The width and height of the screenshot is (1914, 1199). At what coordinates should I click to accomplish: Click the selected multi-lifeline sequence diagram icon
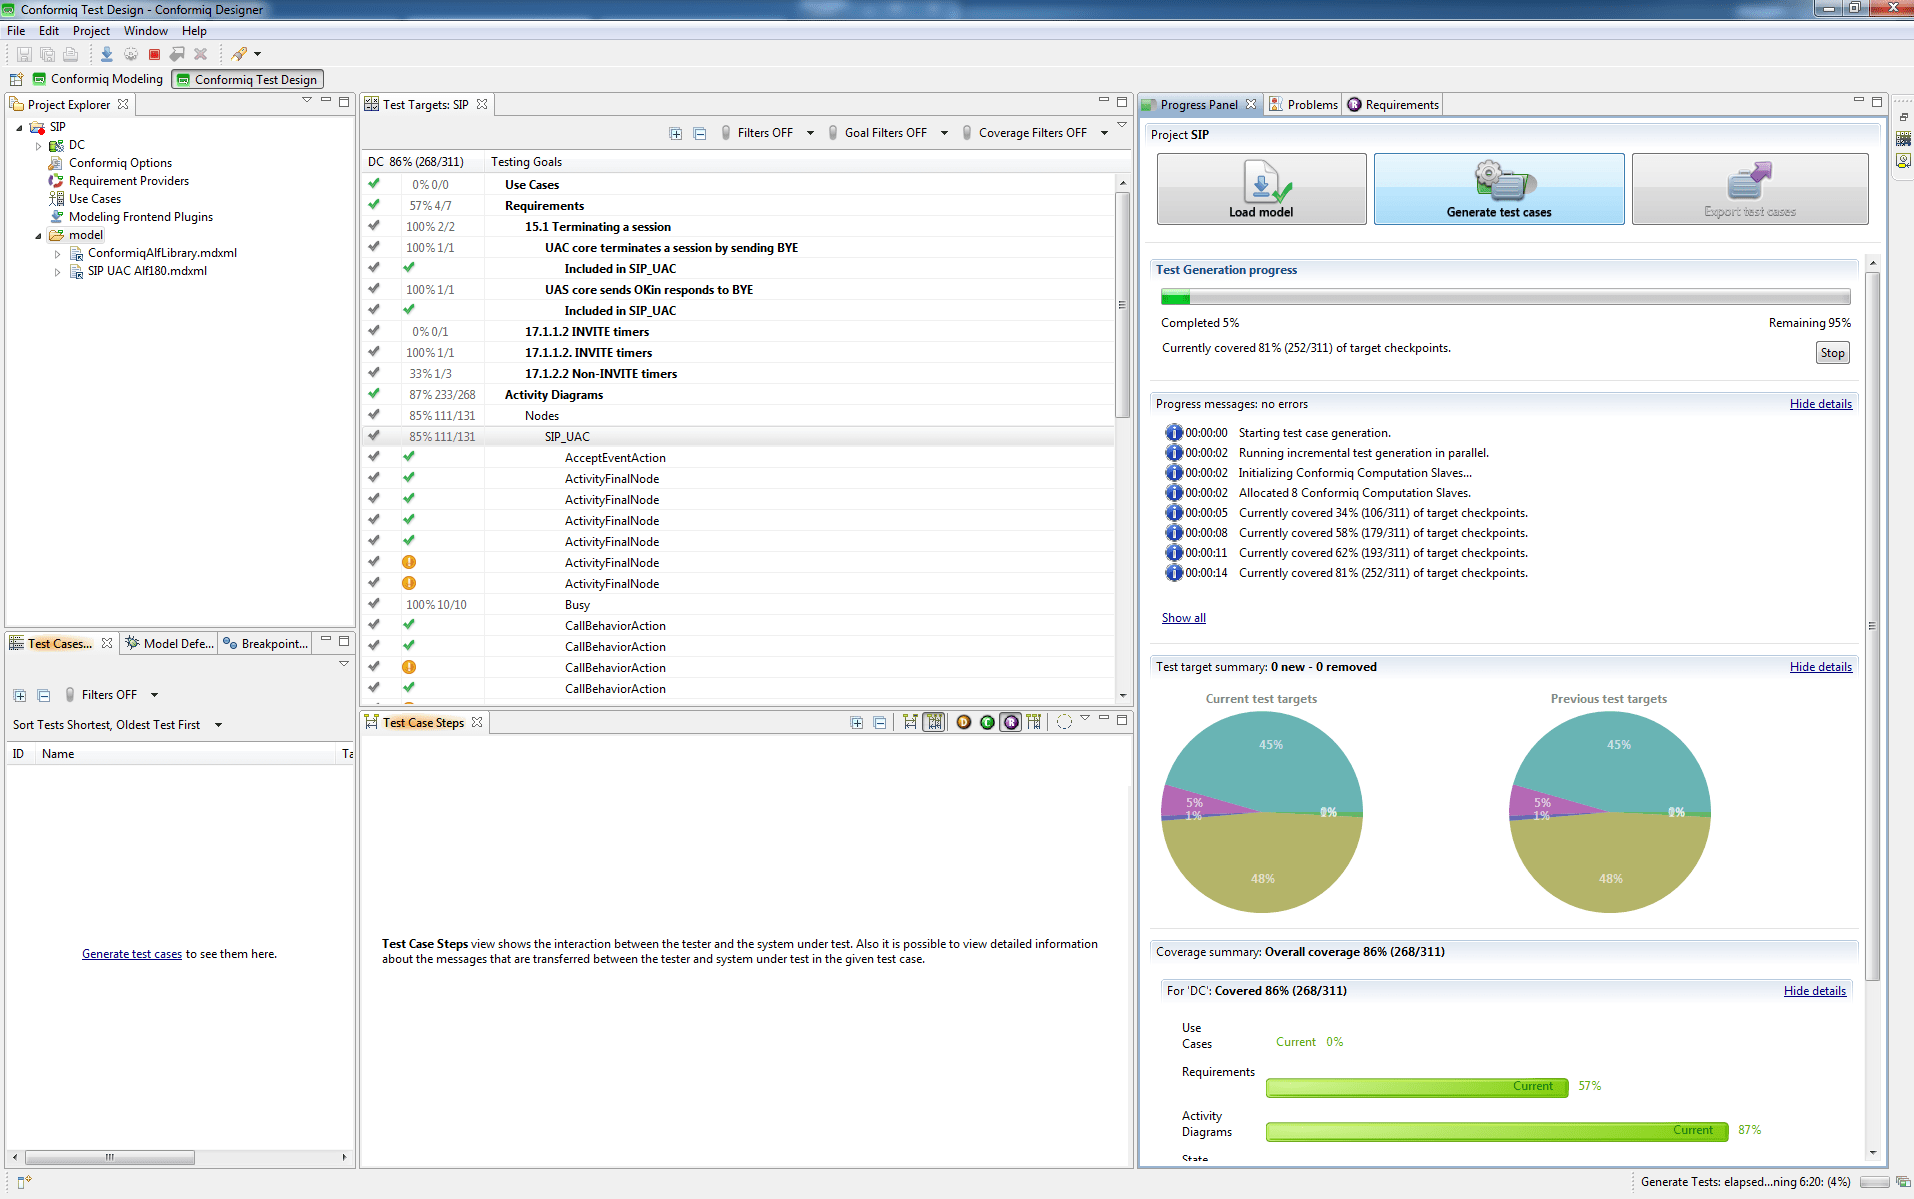pos(934,722)
